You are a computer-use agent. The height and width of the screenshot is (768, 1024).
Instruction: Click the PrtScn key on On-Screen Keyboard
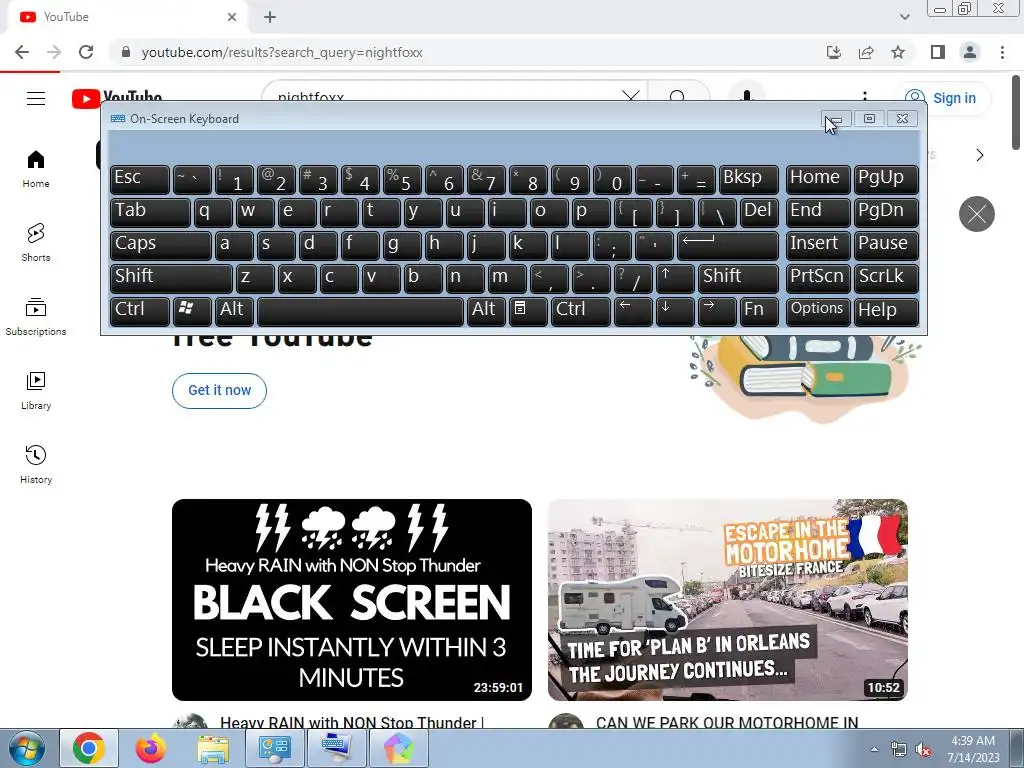[x=818, y=278]
